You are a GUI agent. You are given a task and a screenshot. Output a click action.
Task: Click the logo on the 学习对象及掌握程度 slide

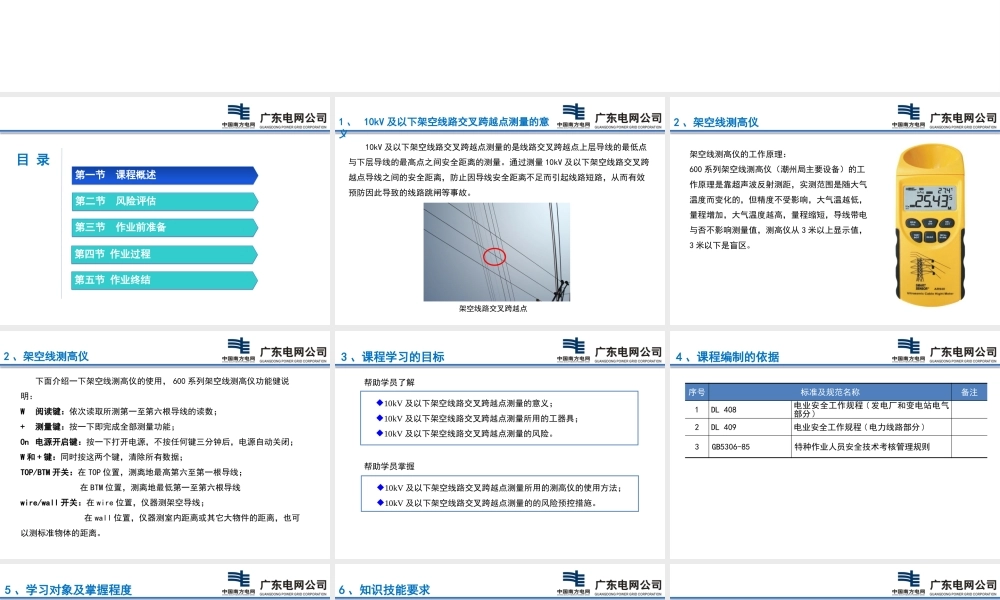pos(240,580)
